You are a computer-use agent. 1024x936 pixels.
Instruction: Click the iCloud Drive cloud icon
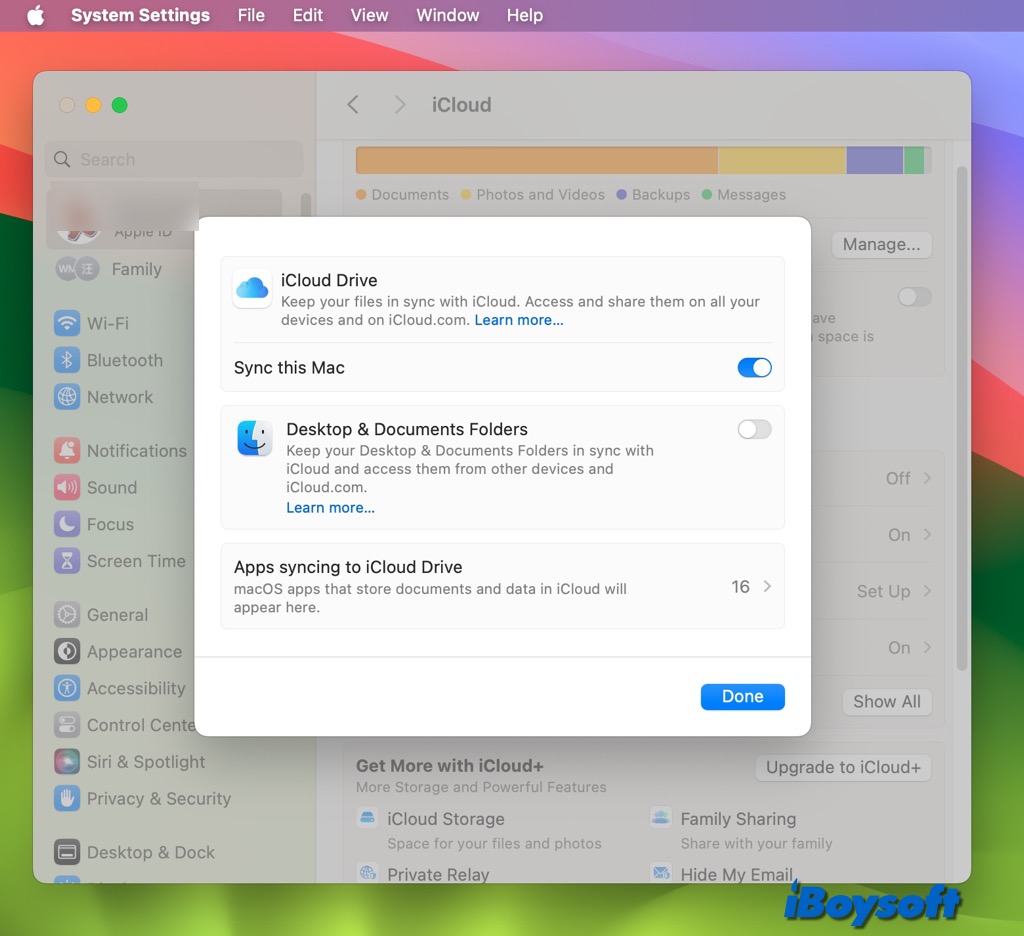point(252,288)
